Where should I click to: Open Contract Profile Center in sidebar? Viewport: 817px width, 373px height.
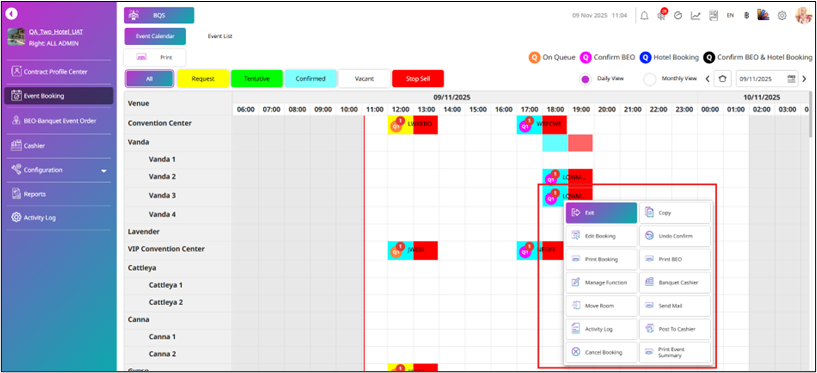pos(58,72)
